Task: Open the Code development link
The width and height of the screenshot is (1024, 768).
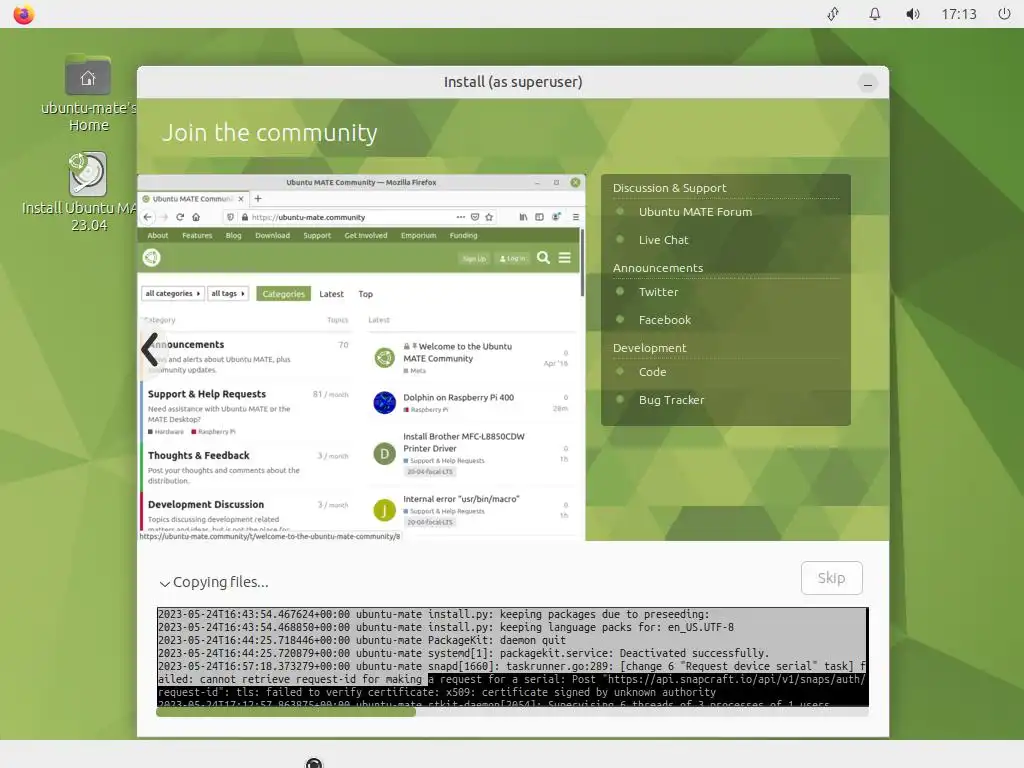Action: (x=652, y=372)
